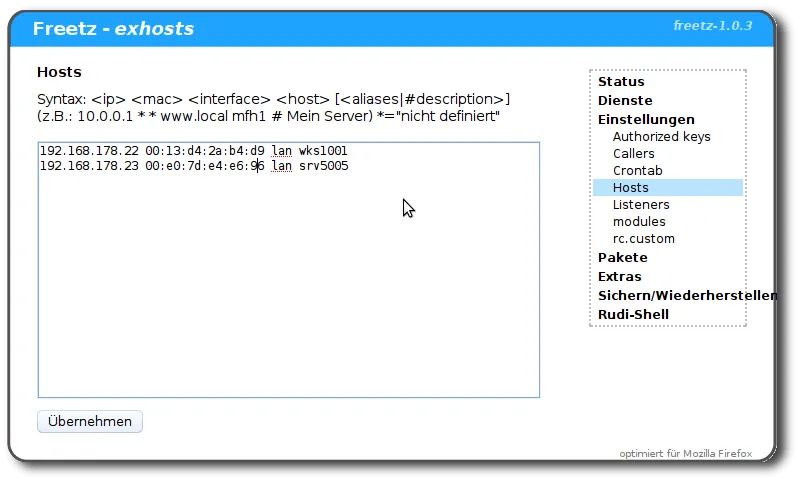Open the Callers settings page

tap(634, 154)
